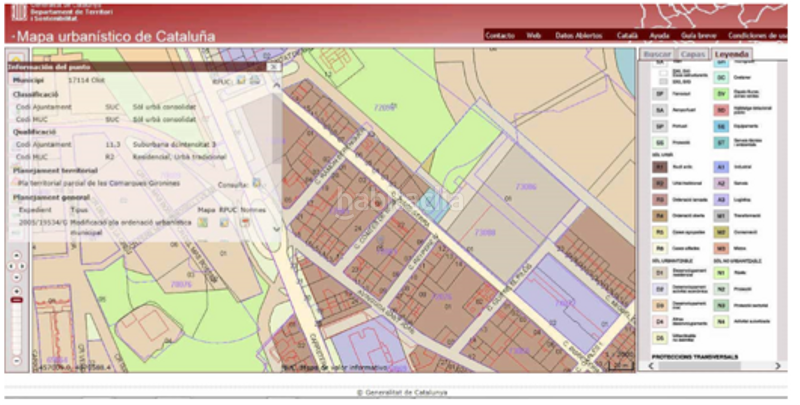Click the print icon in info panel
Viewport: 800px width, 405px height.
(x=255, y=80)
